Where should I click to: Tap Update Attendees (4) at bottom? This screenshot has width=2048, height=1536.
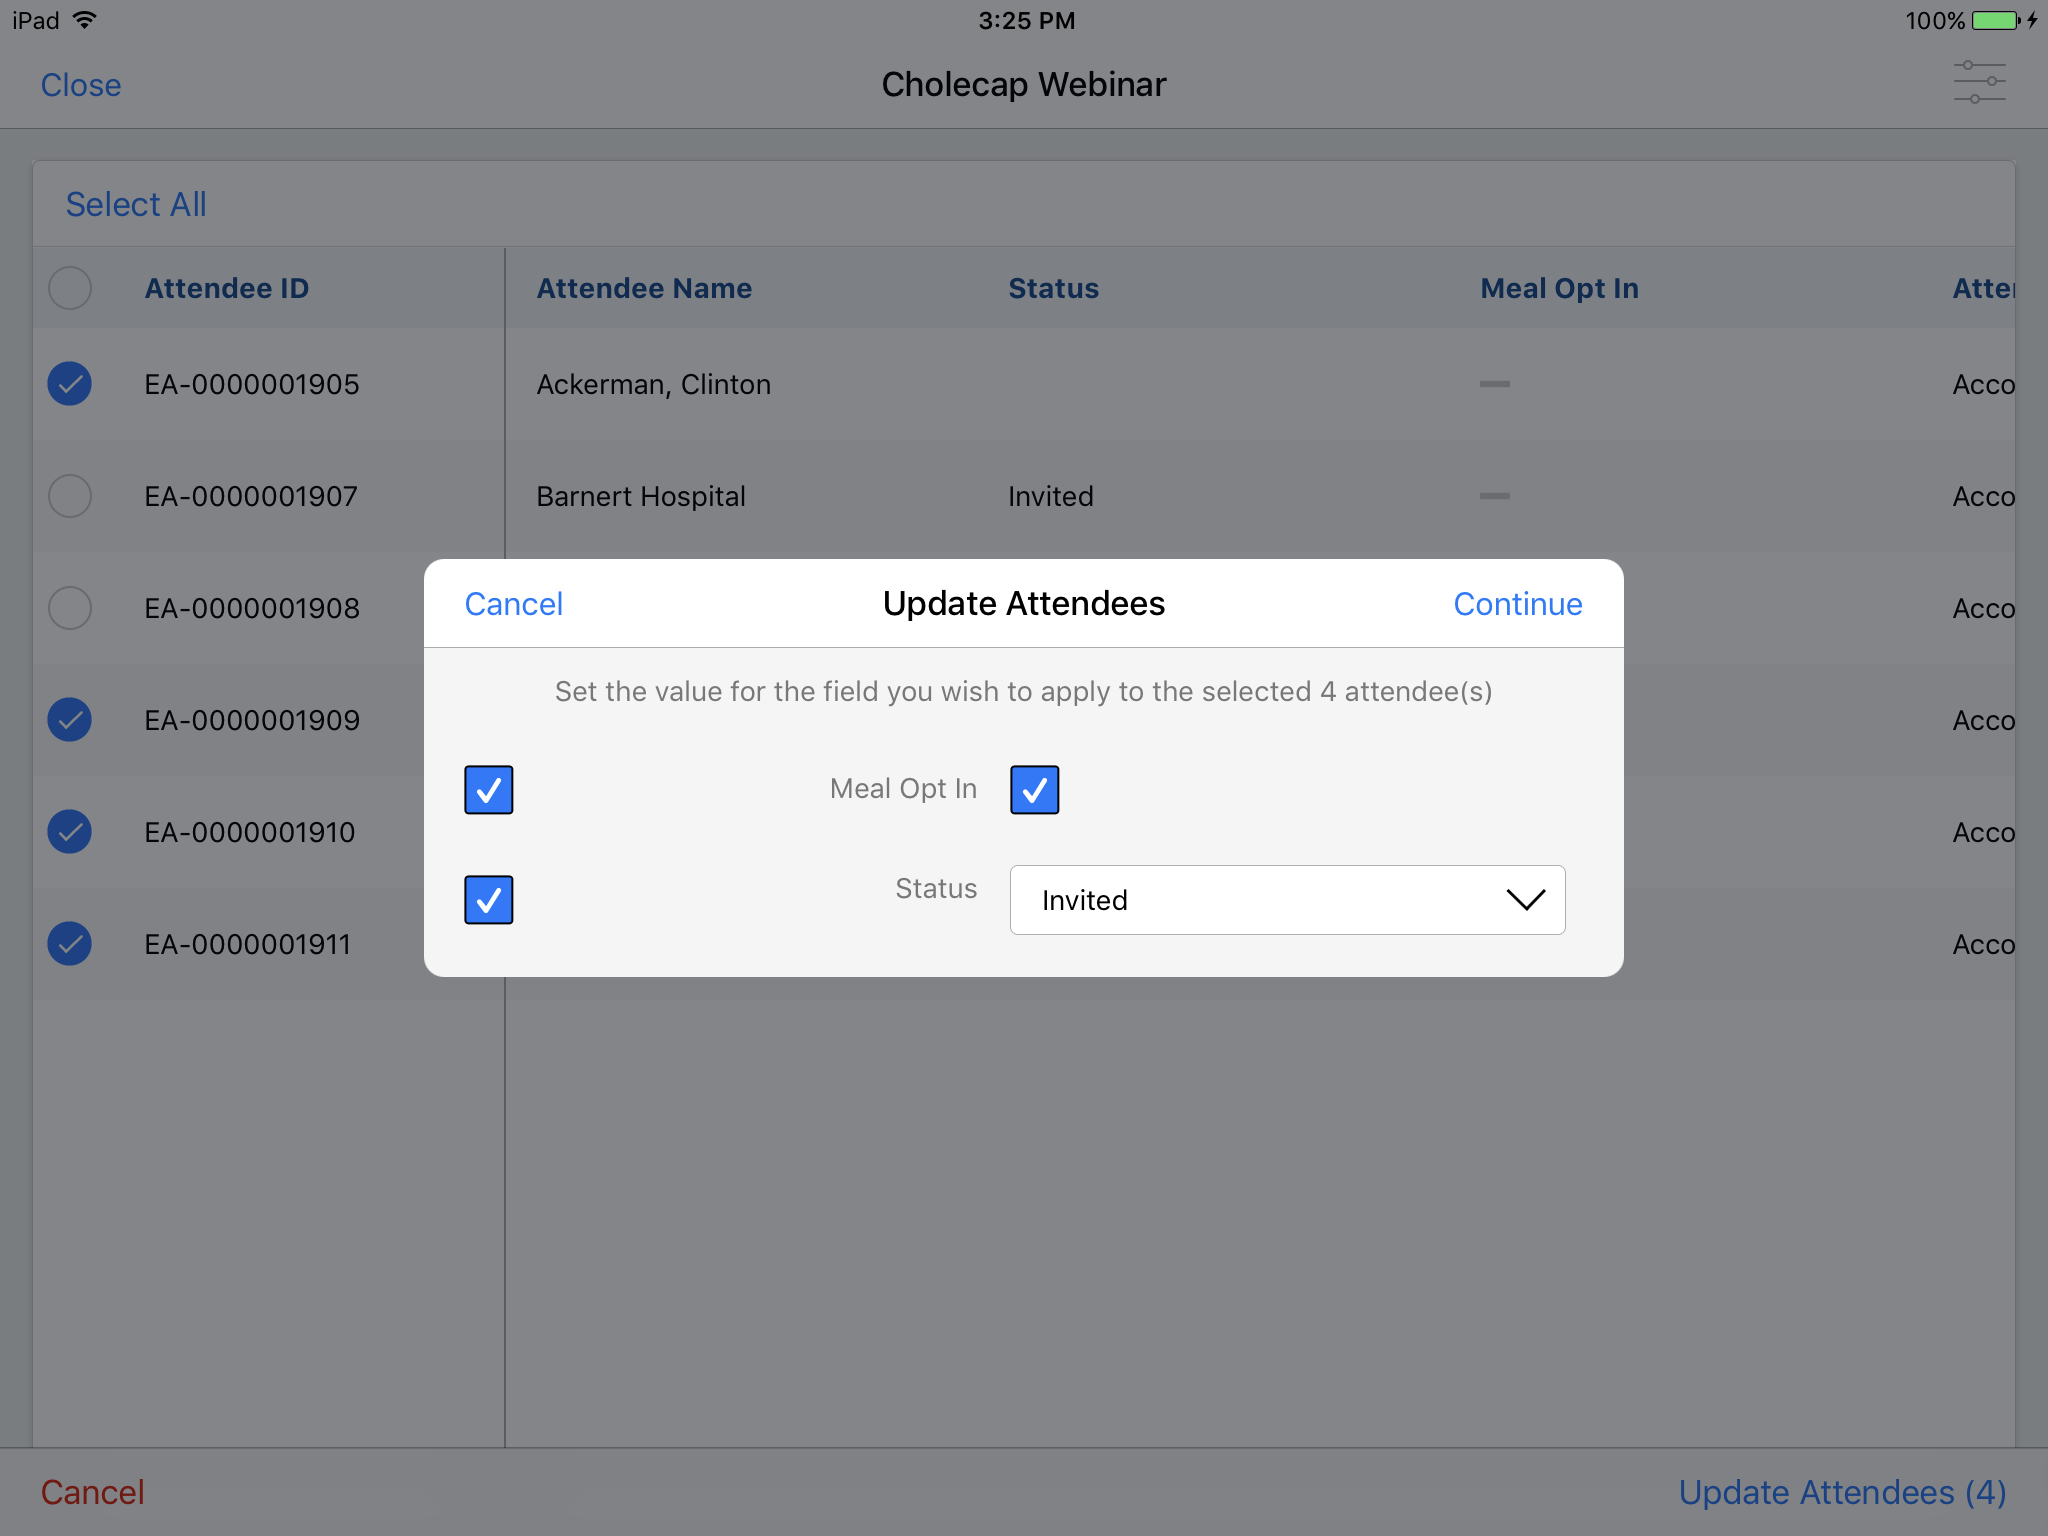(x=1842, y=1492)
